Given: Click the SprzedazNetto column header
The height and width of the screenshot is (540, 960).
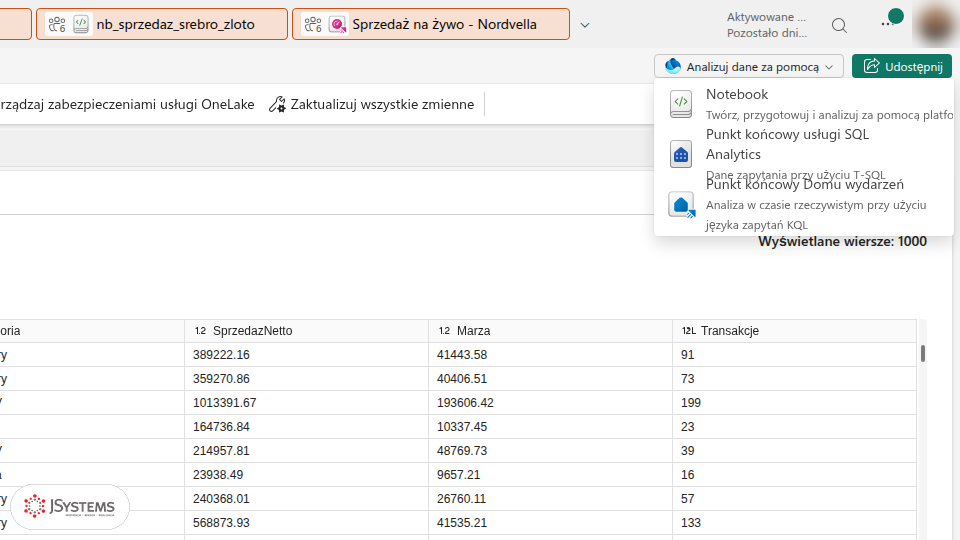Looking at the screenshot, I should pos(306,331).
